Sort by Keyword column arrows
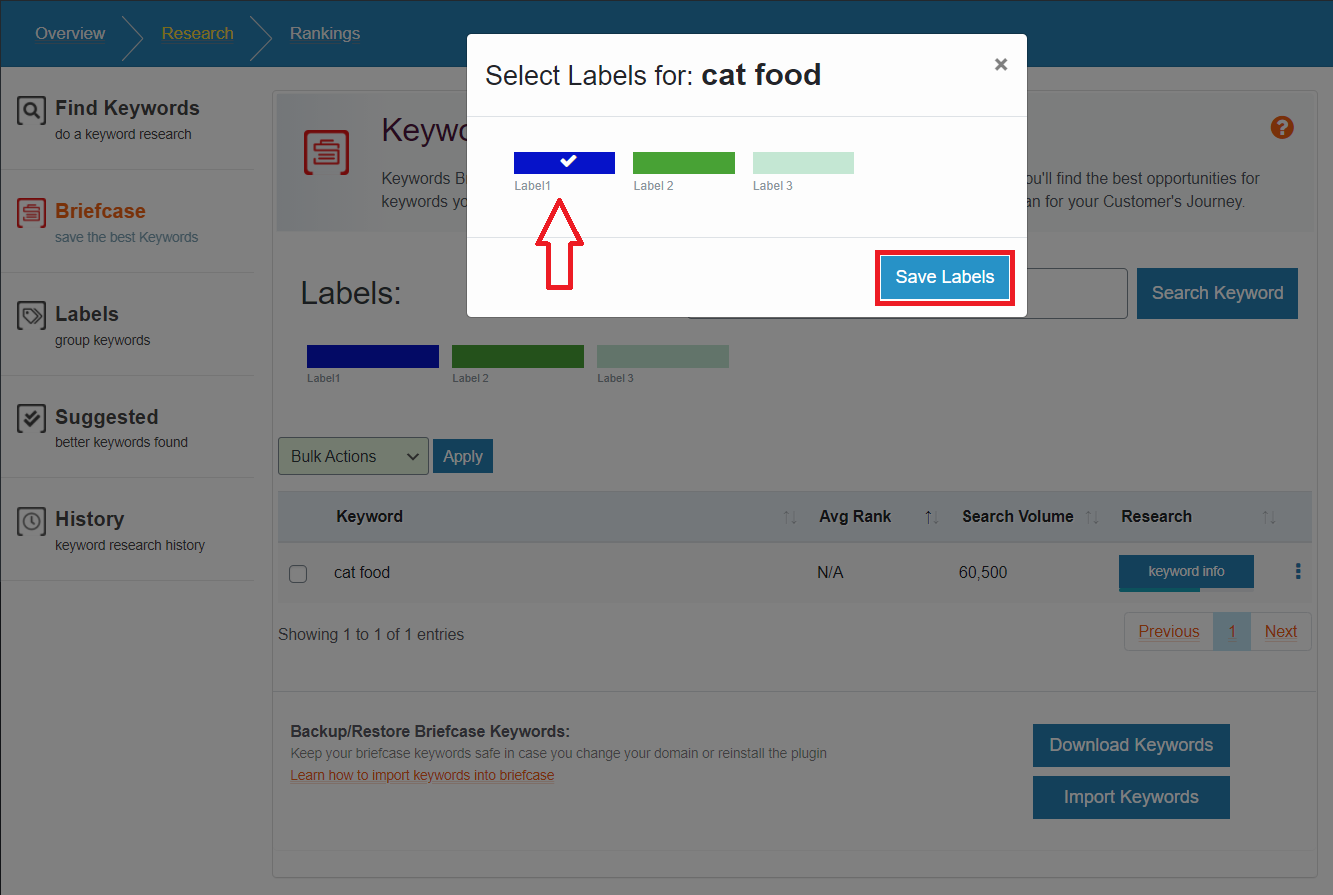The height and width of the screenshot is (895, 1333). 790,517
